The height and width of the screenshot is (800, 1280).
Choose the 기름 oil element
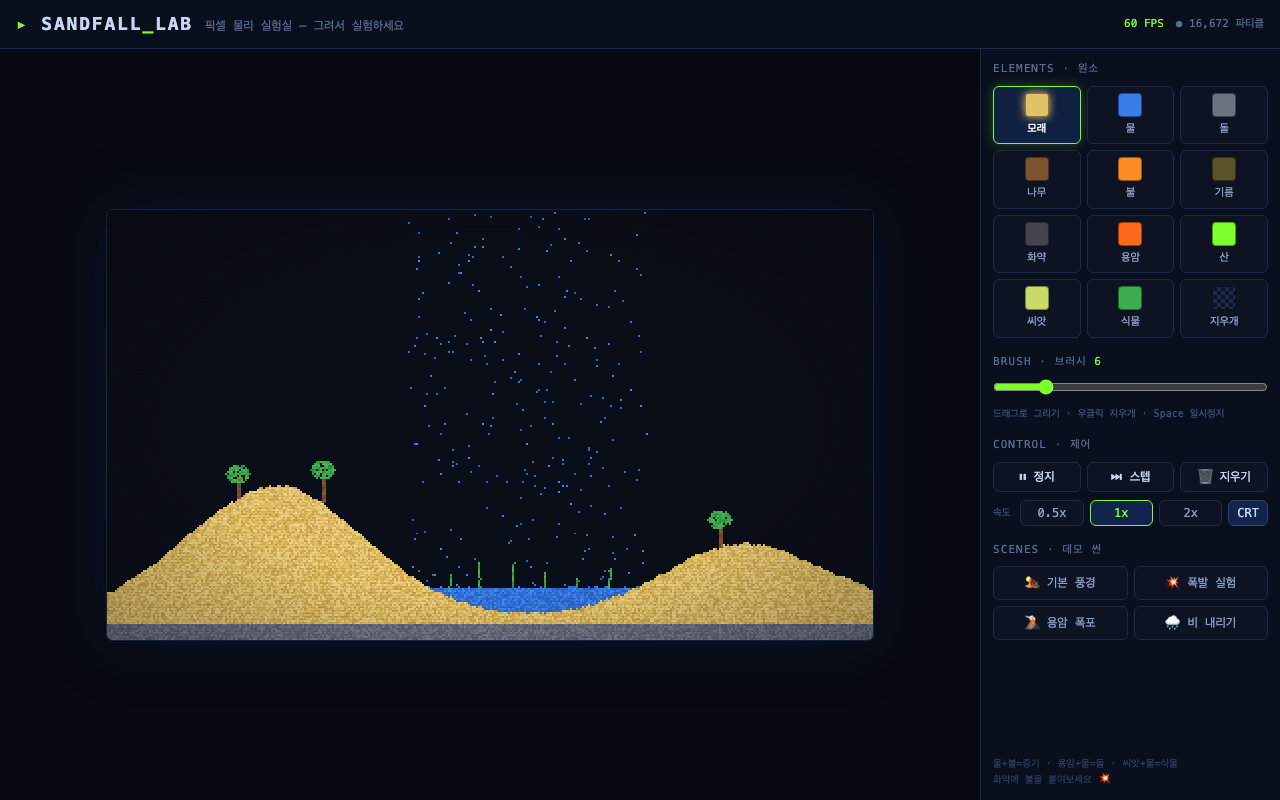pos(1224,179)
